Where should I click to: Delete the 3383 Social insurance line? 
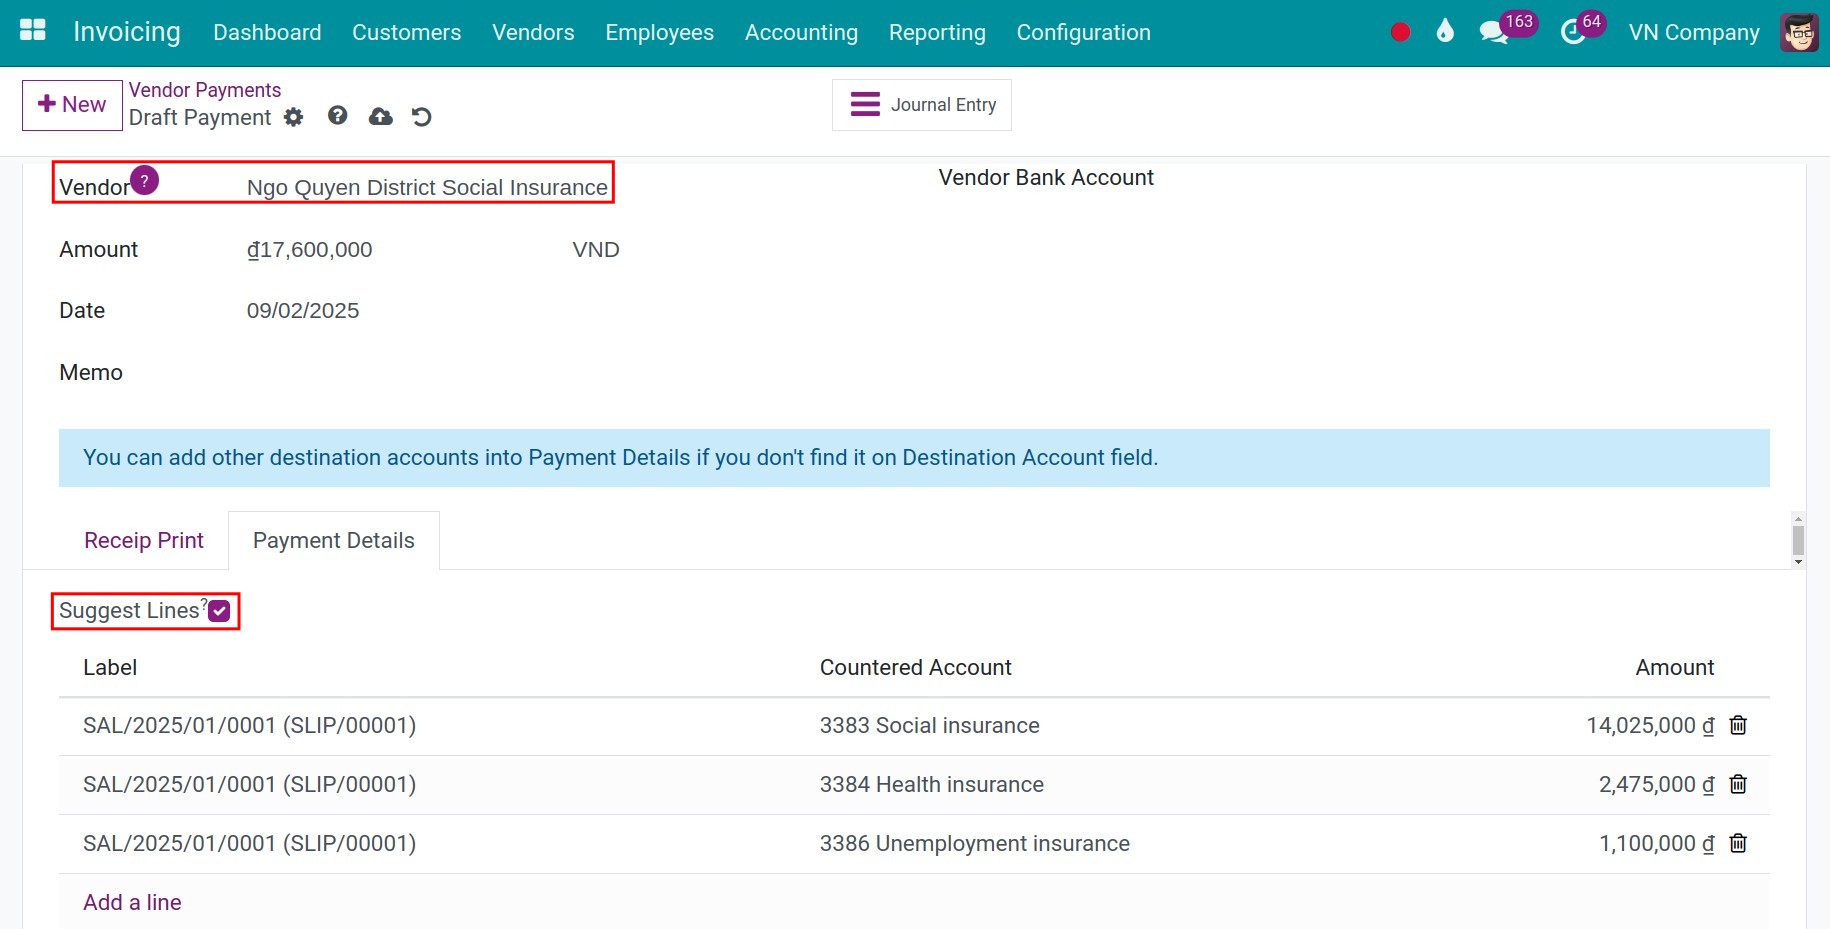1738,725
